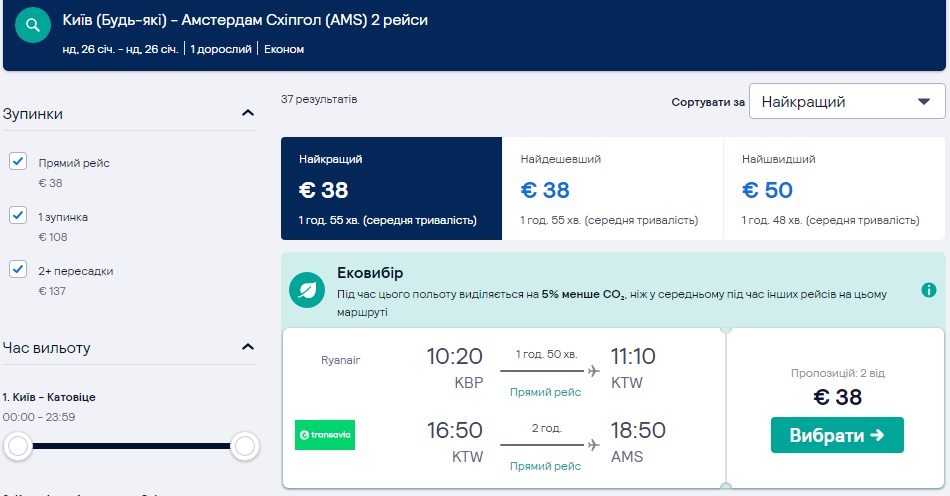
Task: Toggle the 1 зупинка checkbox
Action: click(x=18, y=215)
